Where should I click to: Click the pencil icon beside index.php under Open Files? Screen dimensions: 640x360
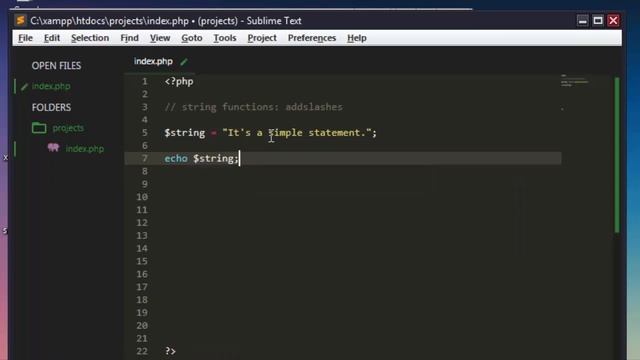[x=24, y=87]
